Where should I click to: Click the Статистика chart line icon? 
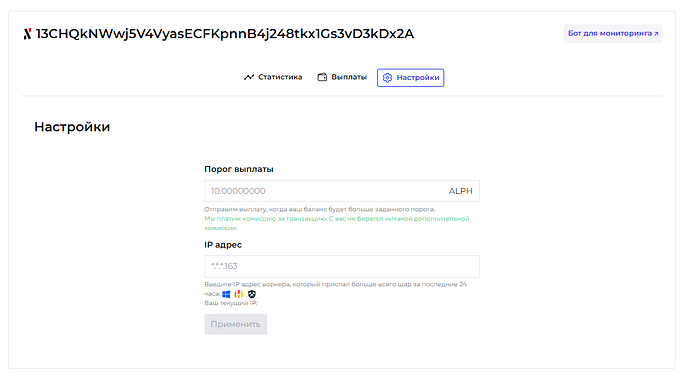click(x=249, y=77)
